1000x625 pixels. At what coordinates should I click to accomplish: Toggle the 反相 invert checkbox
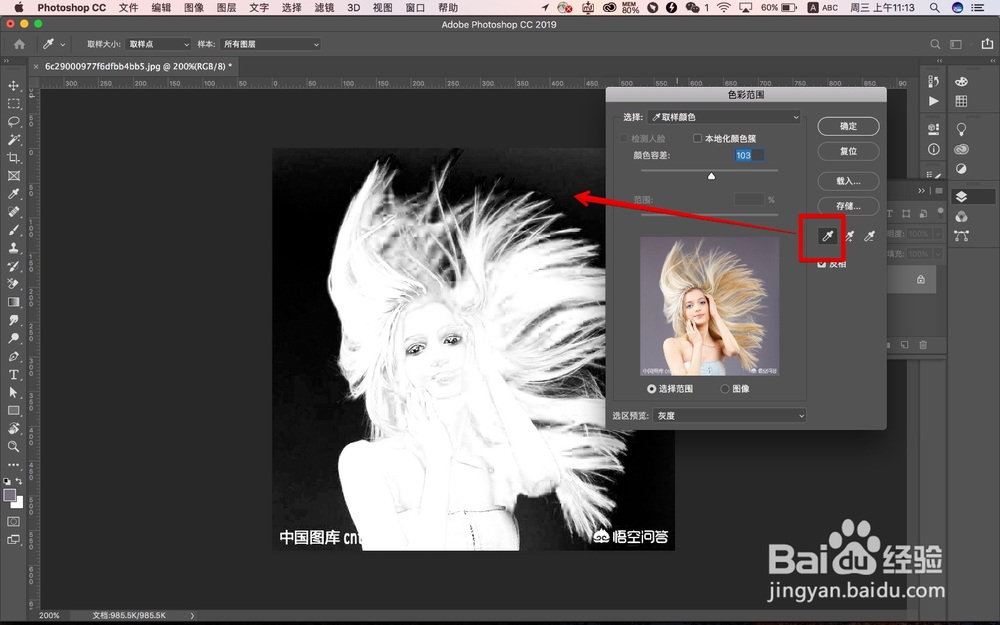click(821, 263)
